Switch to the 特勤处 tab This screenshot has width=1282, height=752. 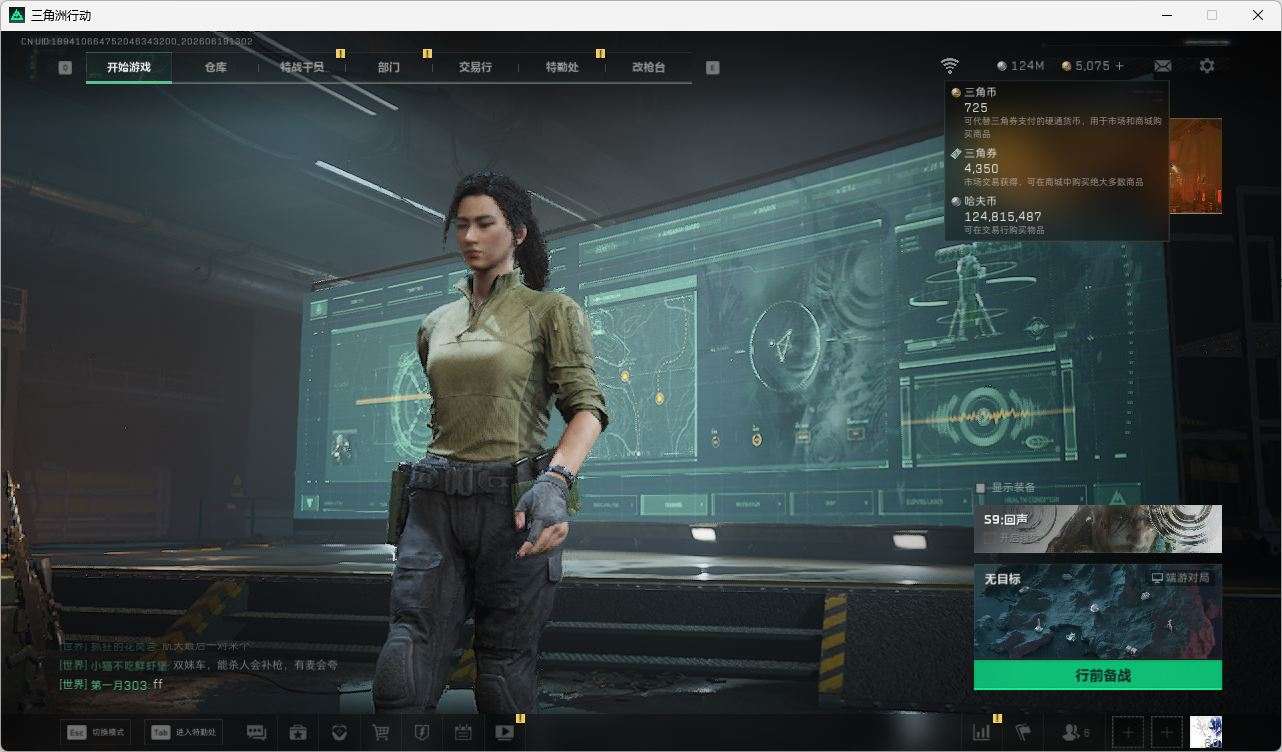coord(562,67)
